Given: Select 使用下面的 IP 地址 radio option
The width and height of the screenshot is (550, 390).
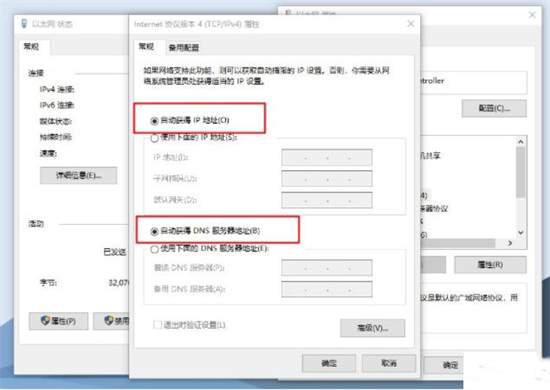Looking at the screenshot, I should click(x=154, y=138).
